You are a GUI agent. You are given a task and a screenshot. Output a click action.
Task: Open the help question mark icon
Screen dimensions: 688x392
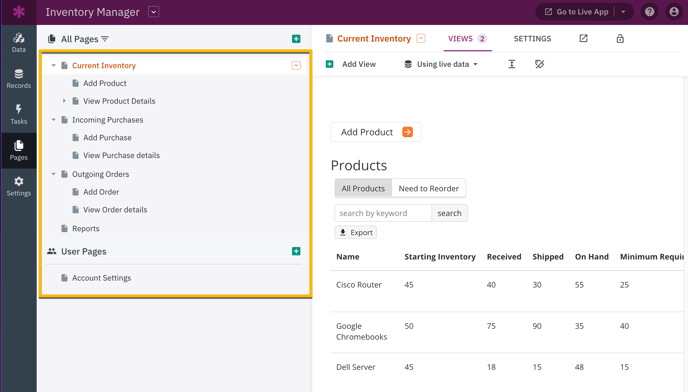pos(649,12)
